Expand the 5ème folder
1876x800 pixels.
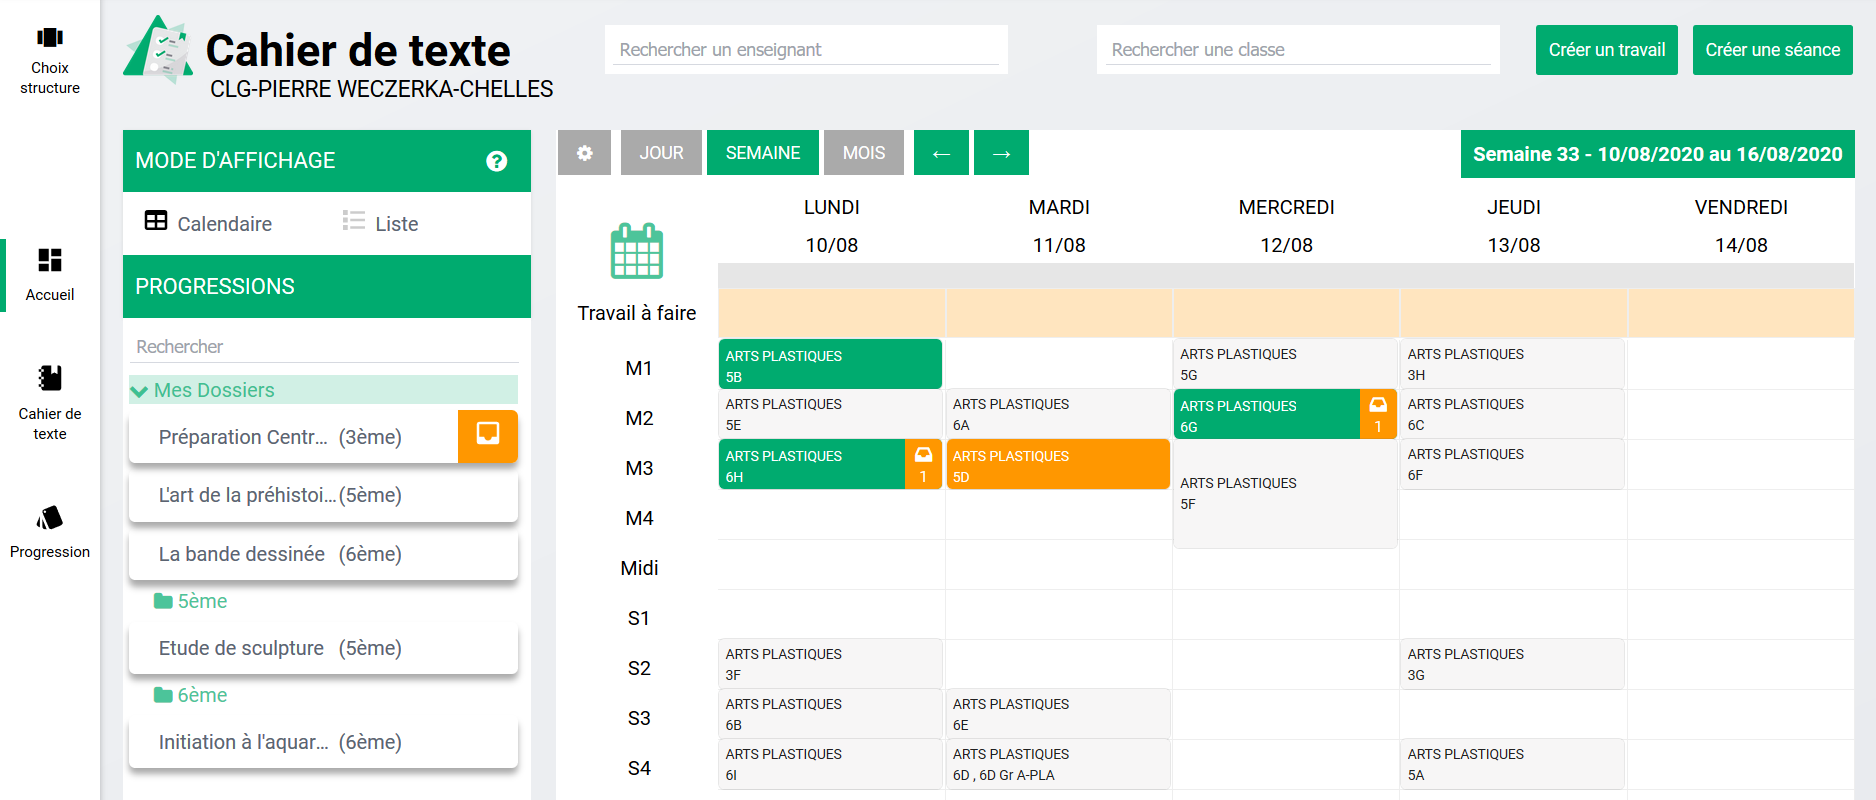[190, 601]
